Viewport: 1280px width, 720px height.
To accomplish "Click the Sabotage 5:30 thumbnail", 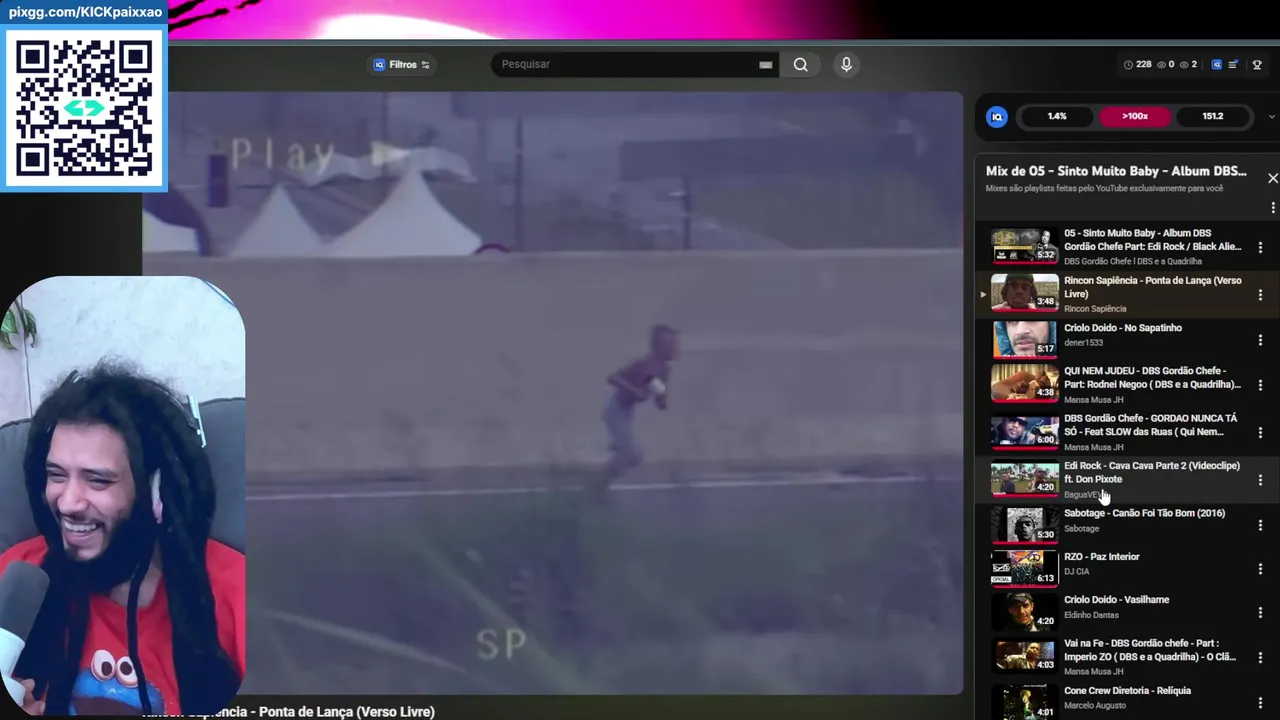I will click(1024, 524).
